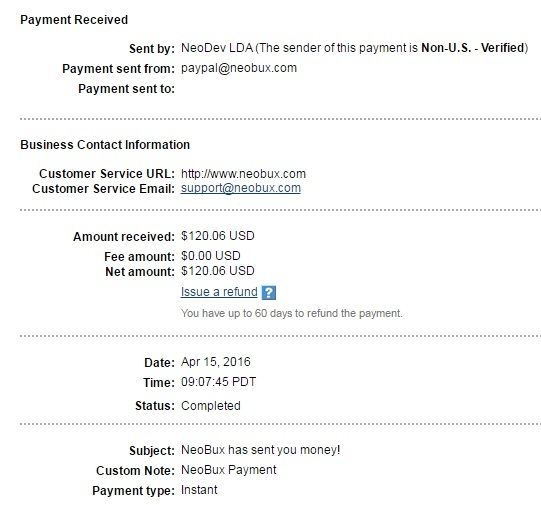541x505 pixels.
Task: Select the amount received $120.06 USD value
Action: (x=218, y=236)
